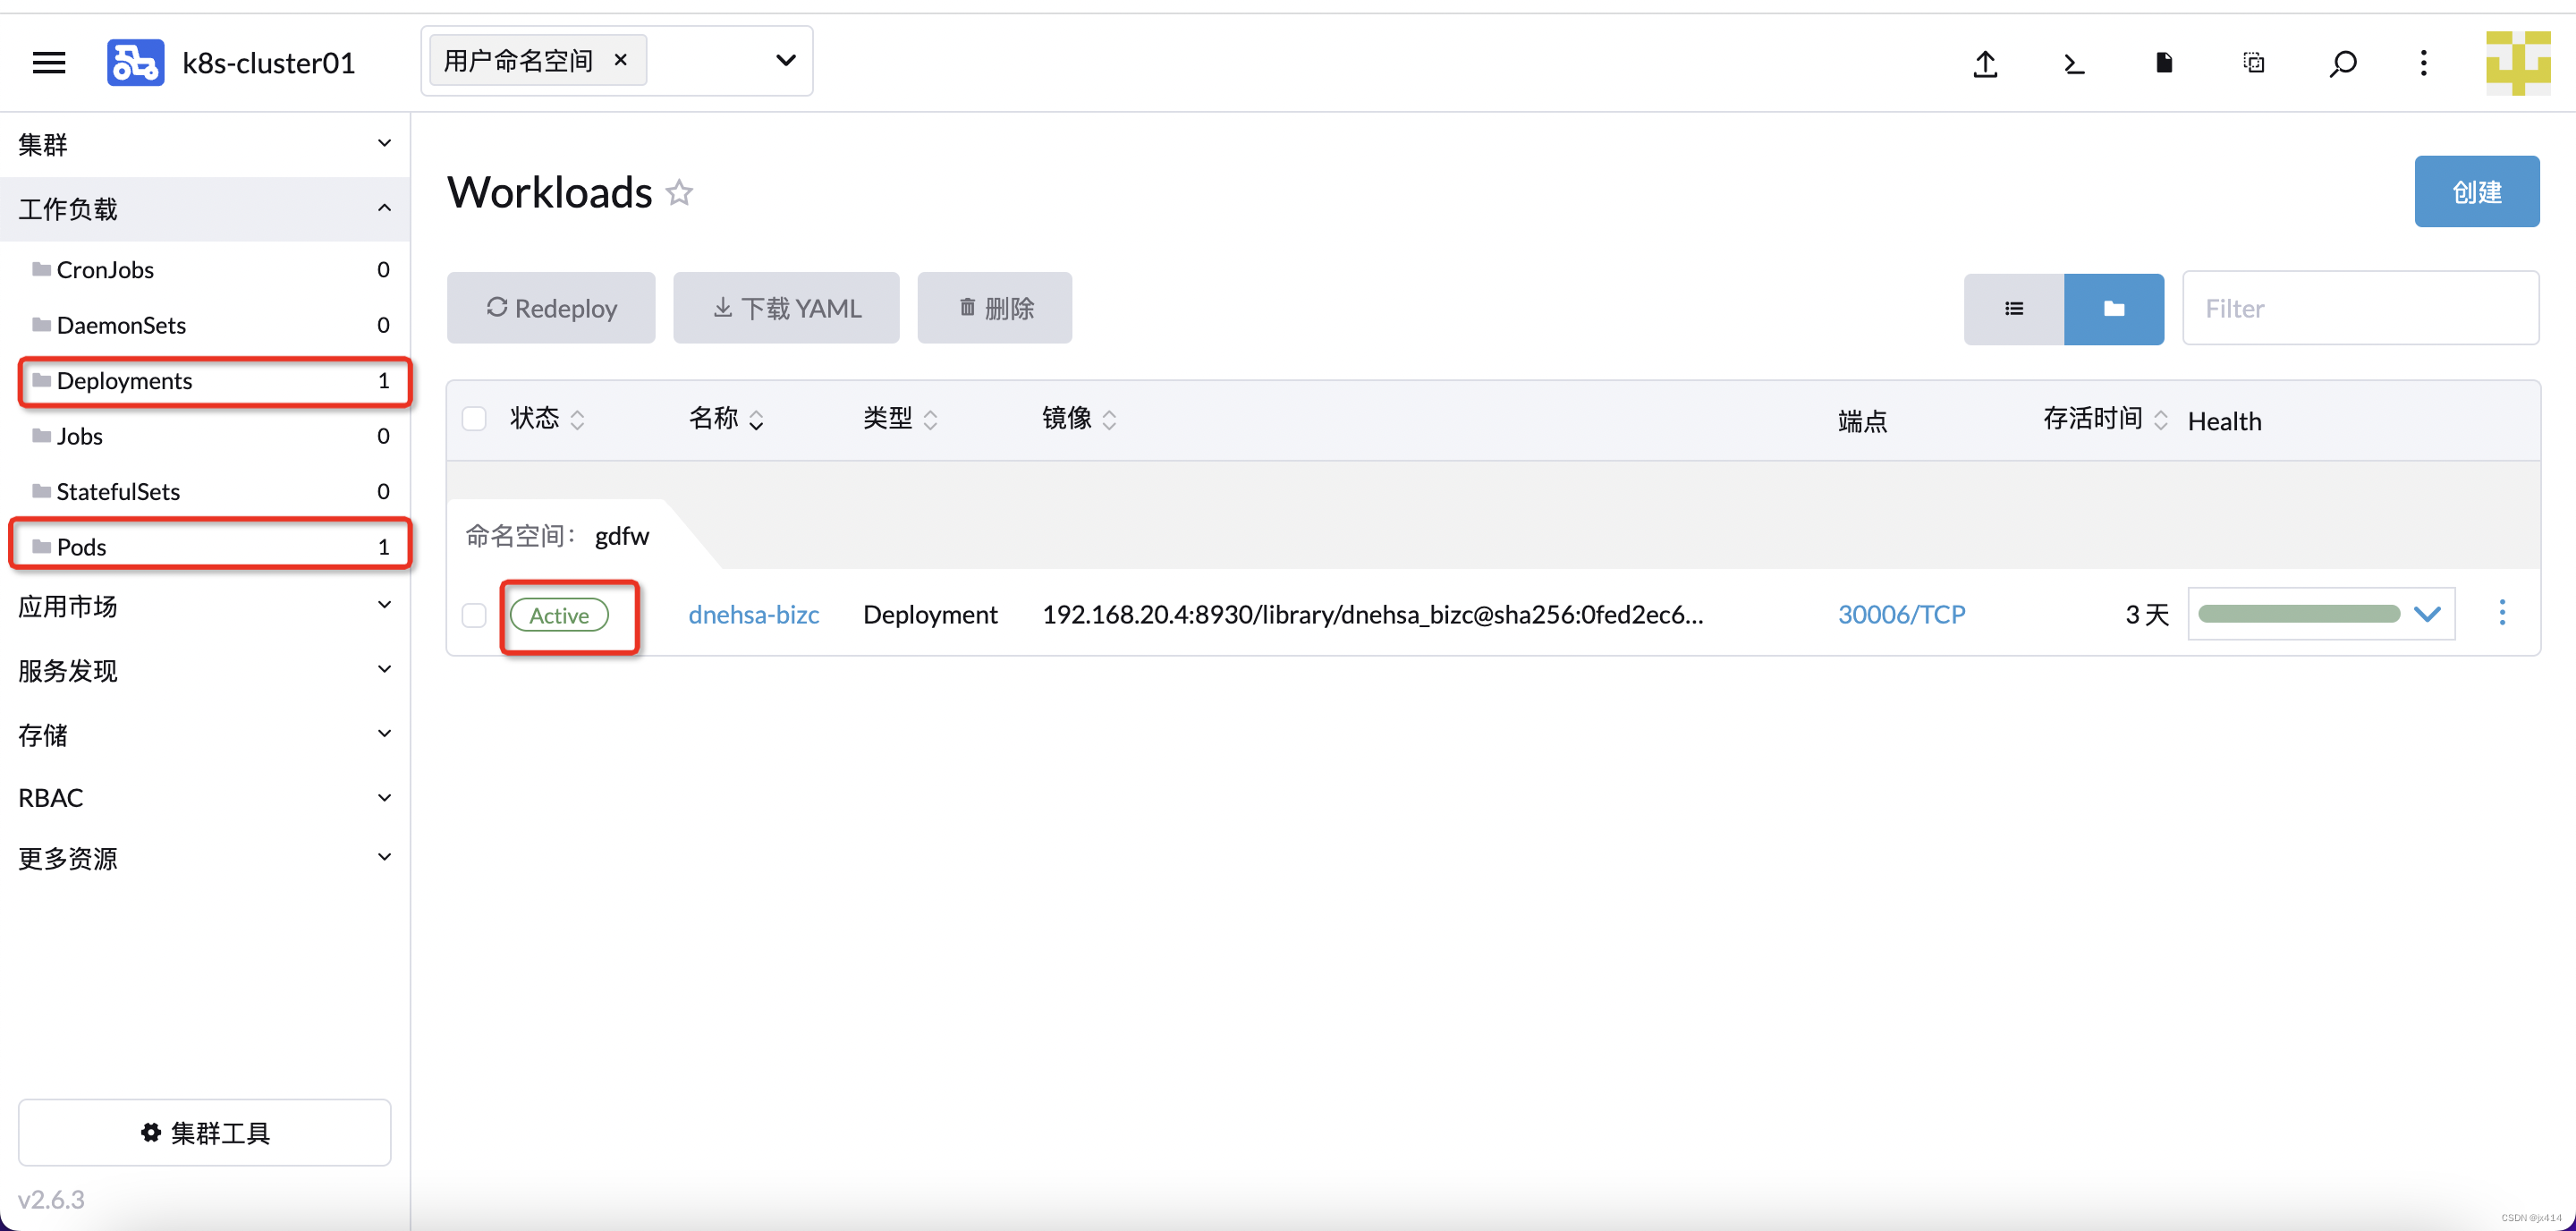Click the delete/trash icon

point(994,308)
